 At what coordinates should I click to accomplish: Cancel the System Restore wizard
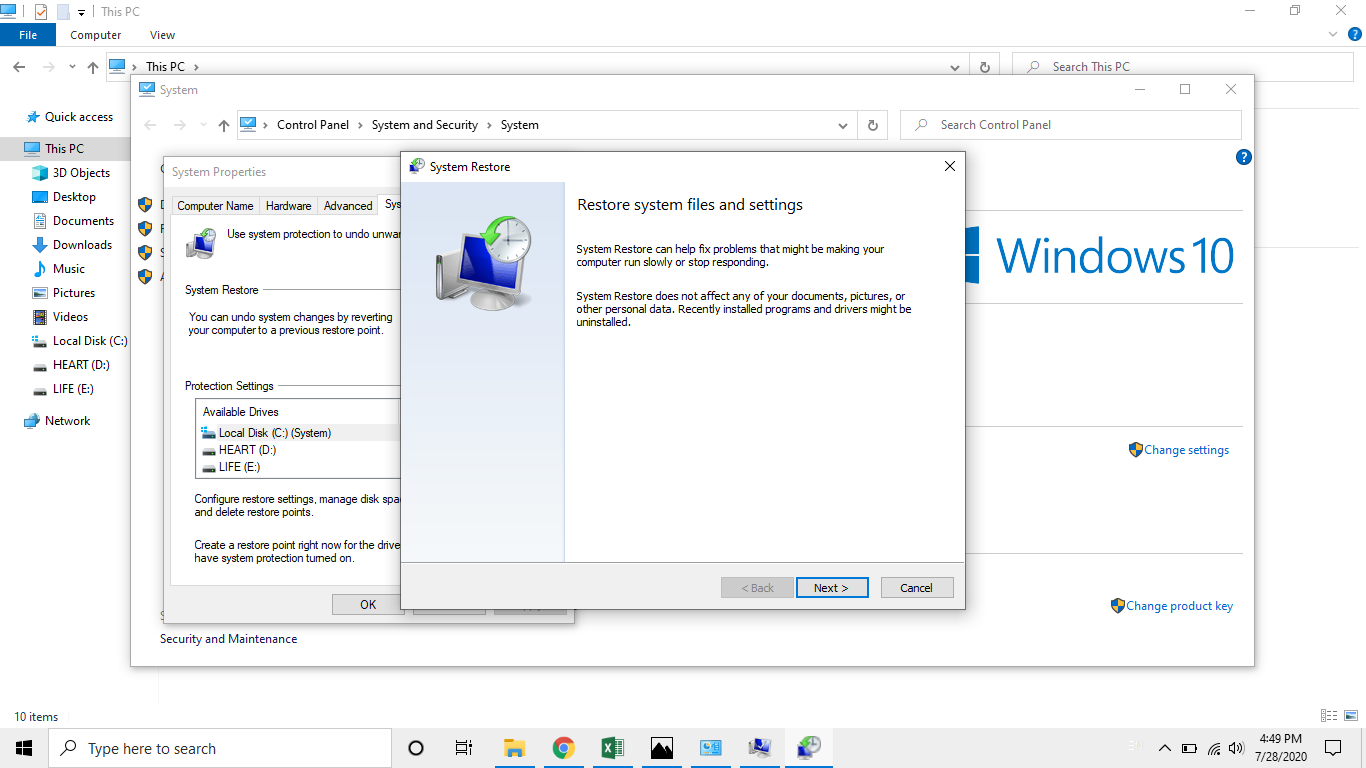click(x=917, y=588)
